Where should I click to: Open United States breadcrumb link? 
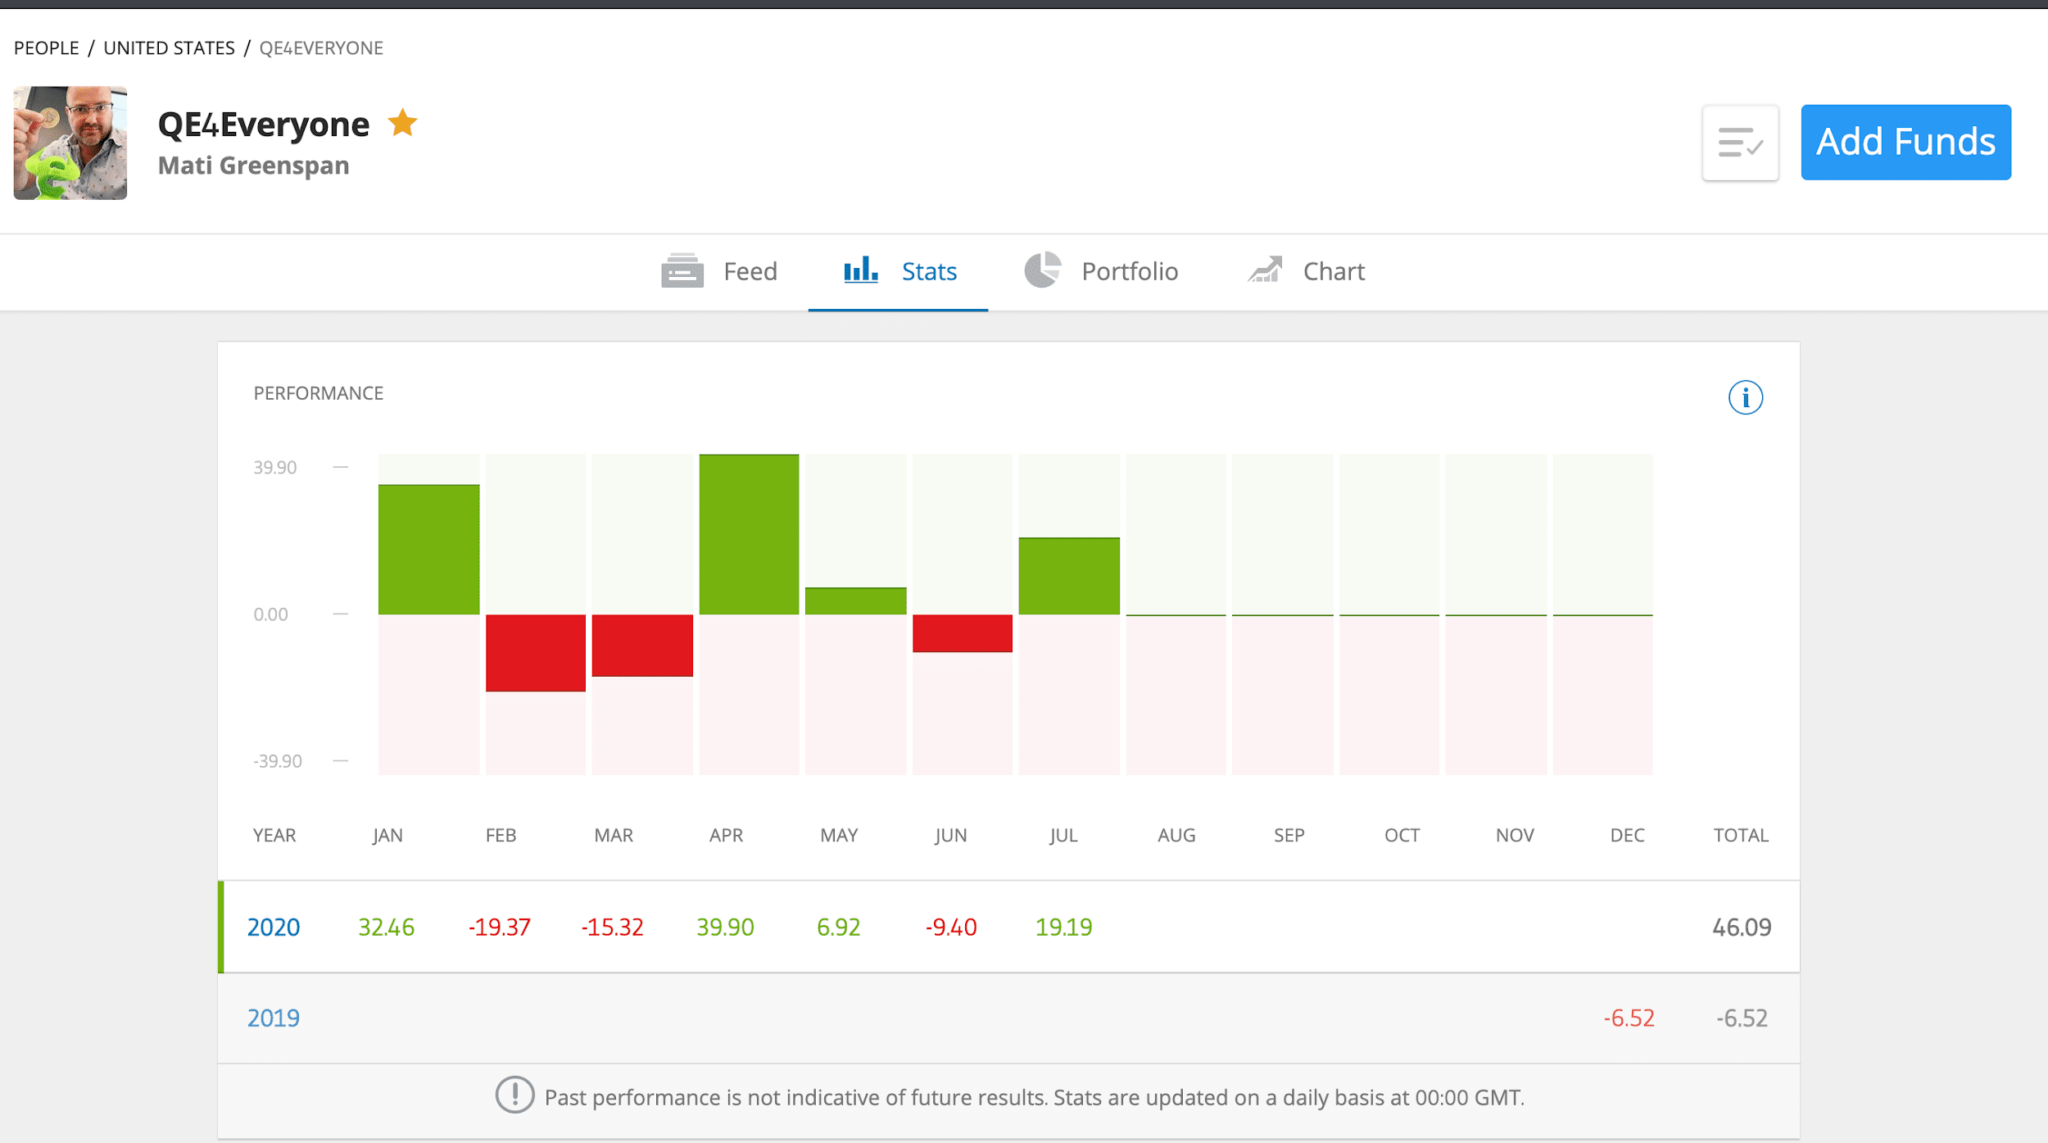point(169,48)
